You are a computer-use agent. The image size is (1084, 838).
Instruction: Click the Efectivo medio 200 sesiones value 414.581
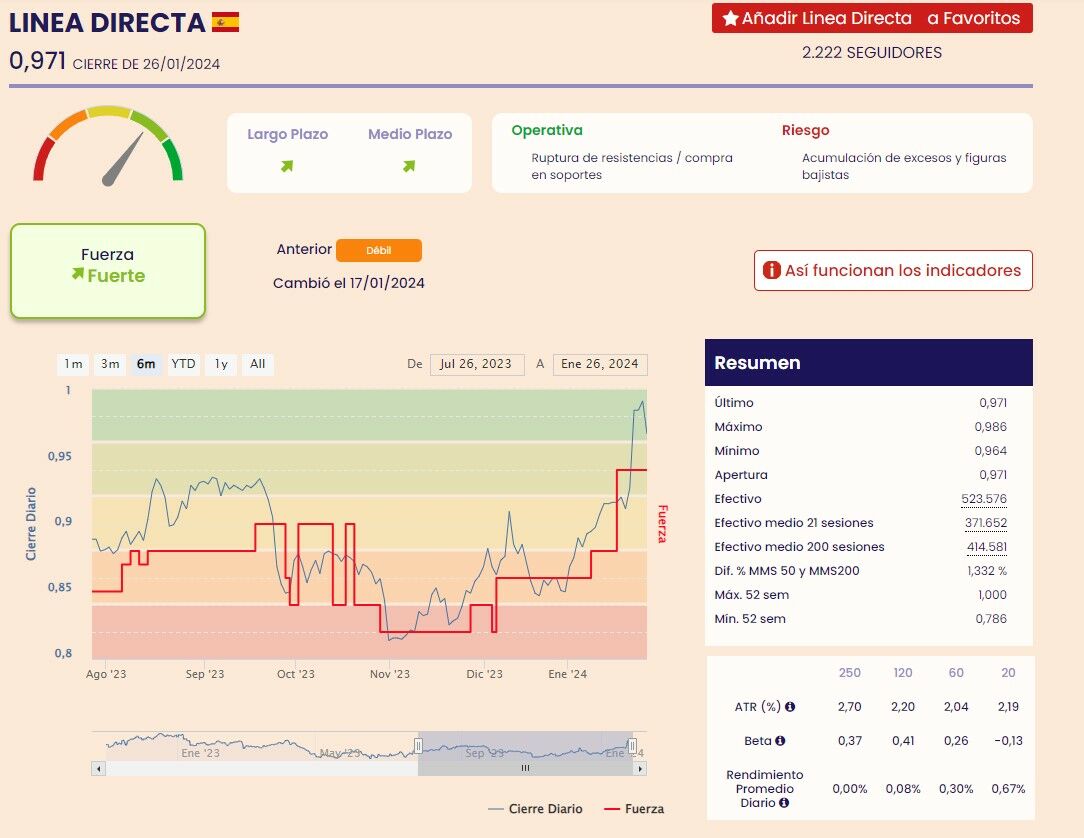tap(987, 547)
